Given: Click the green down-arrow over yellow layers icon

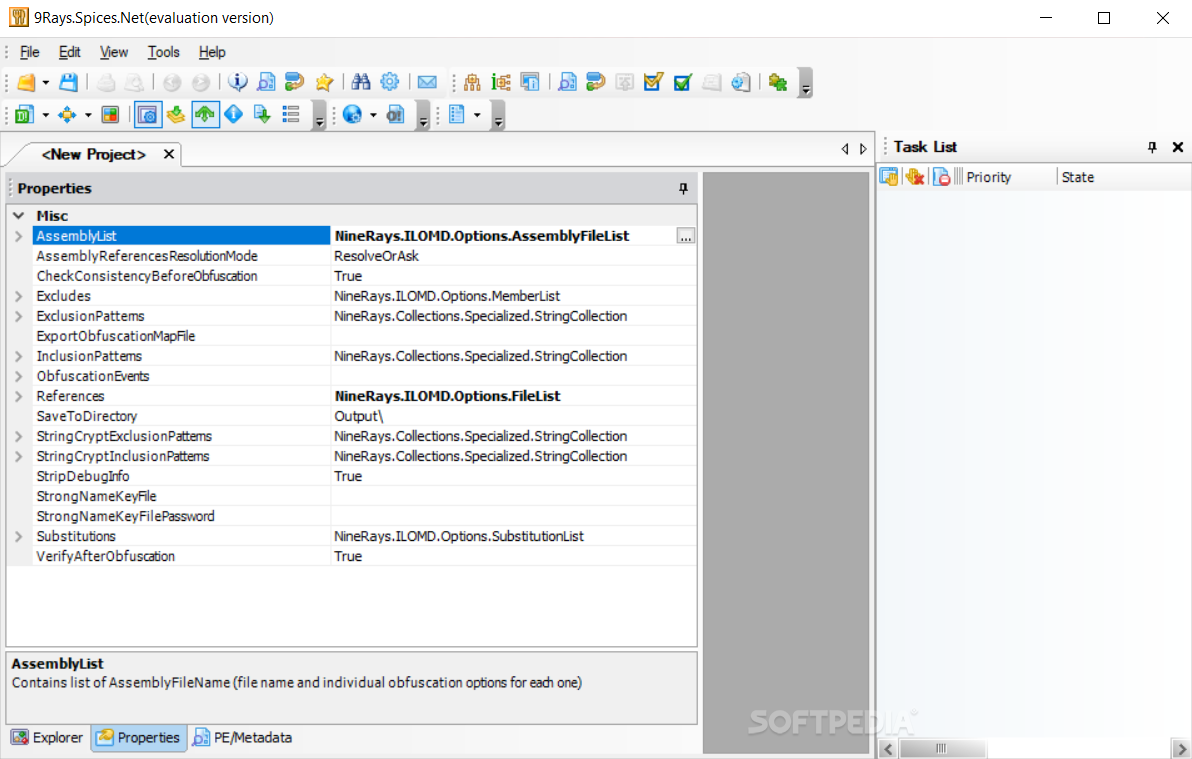Looking at the screenshot, I should click(x=176, y=115).
